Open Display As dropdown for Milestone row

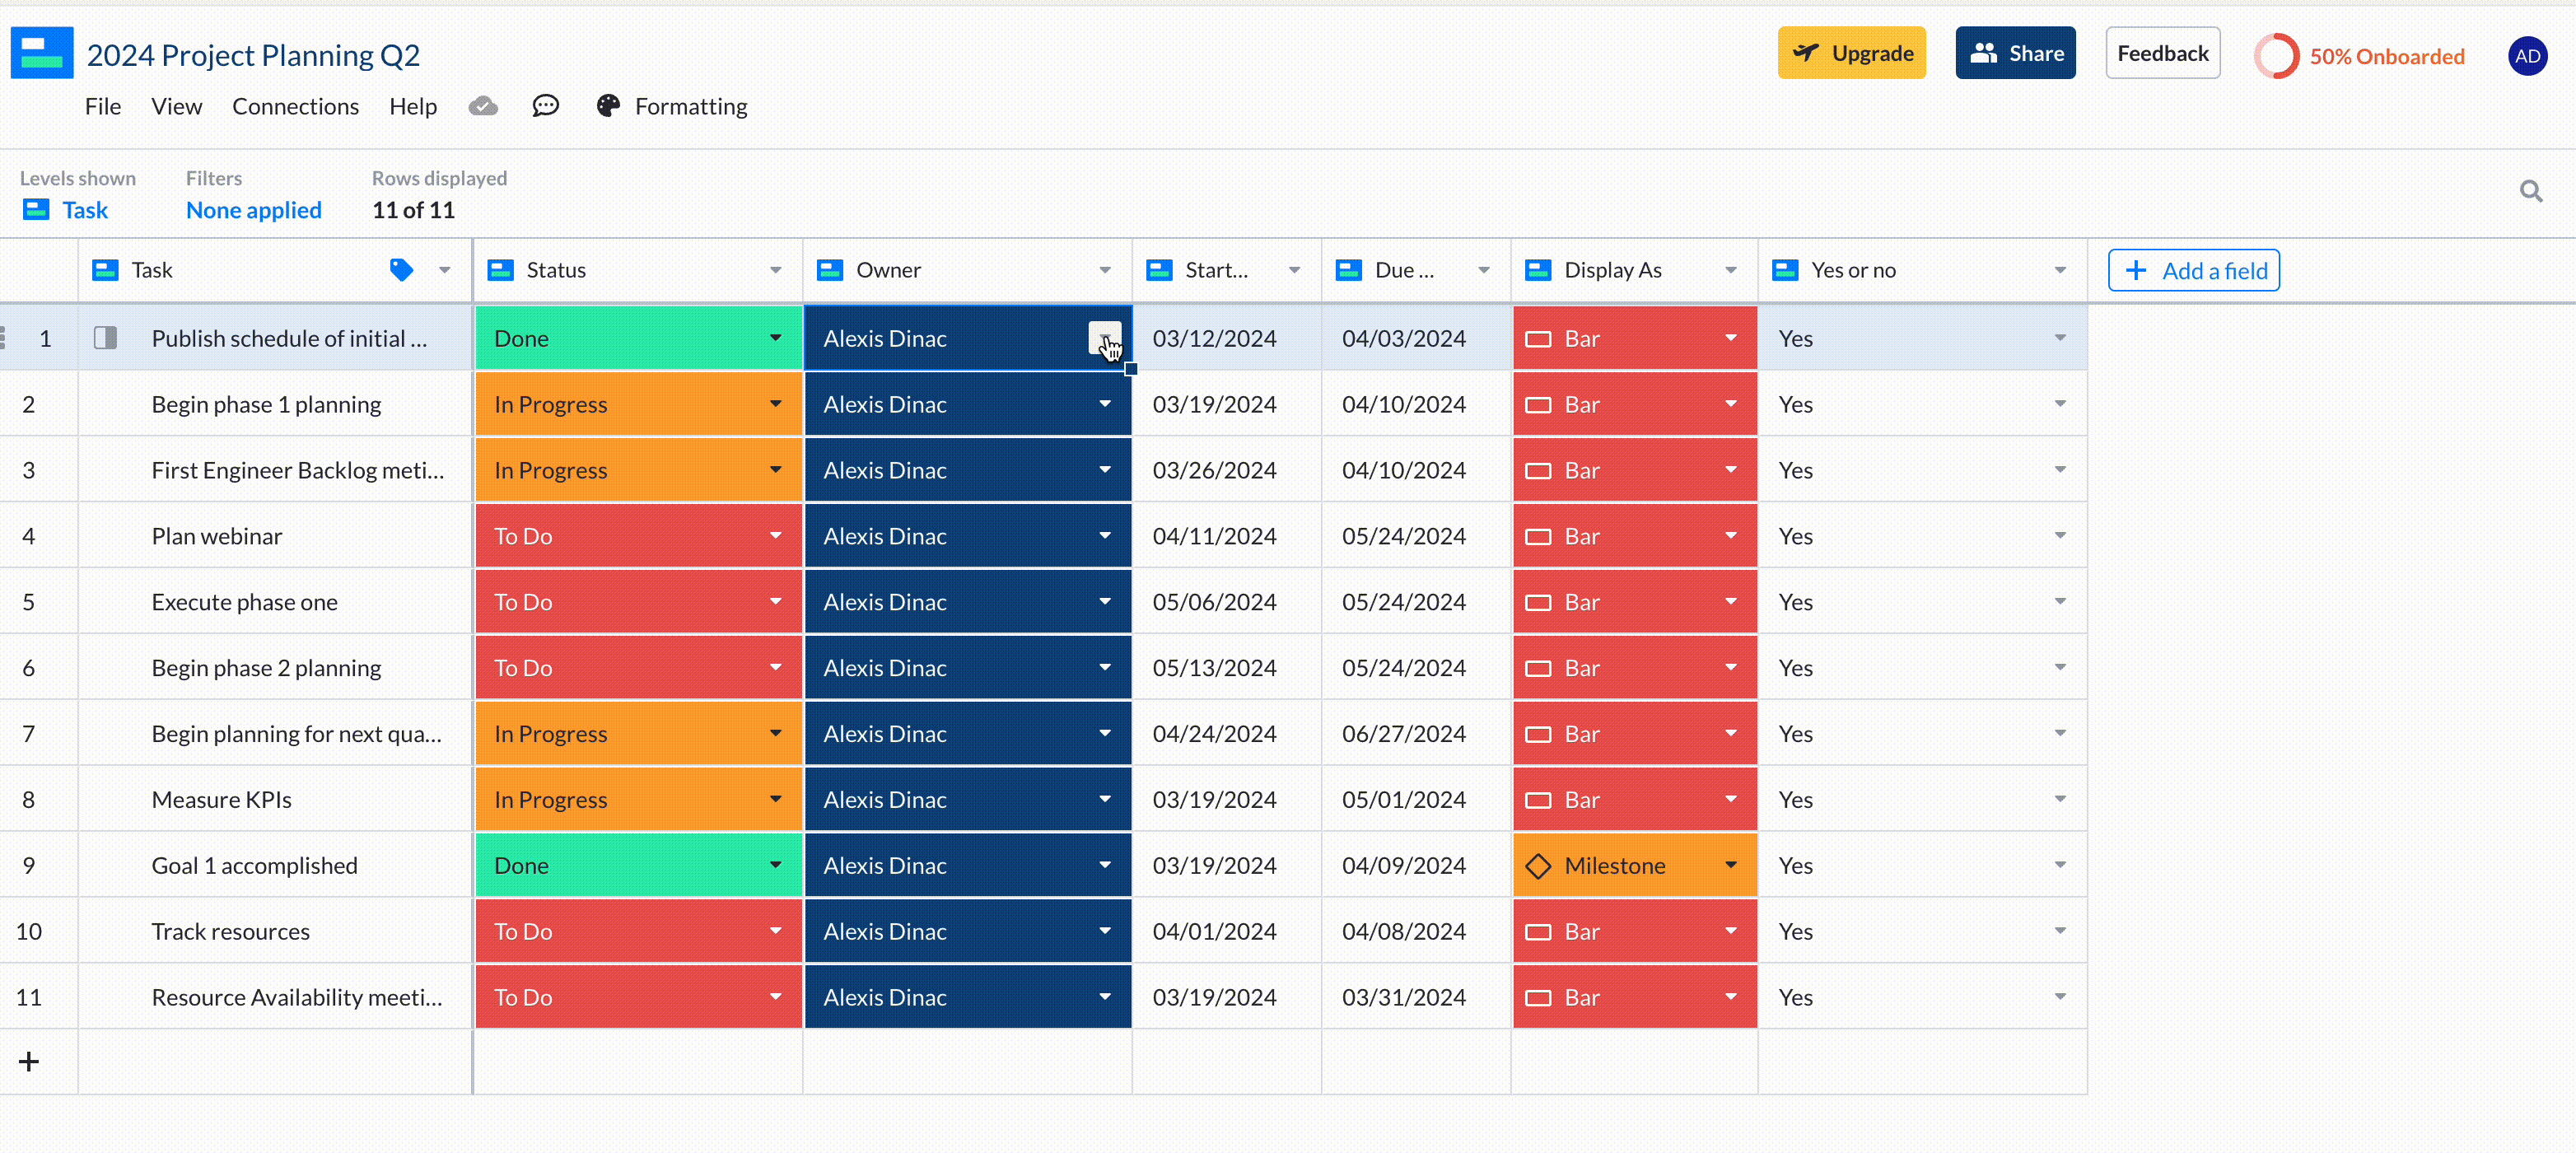coord(1730,865)
